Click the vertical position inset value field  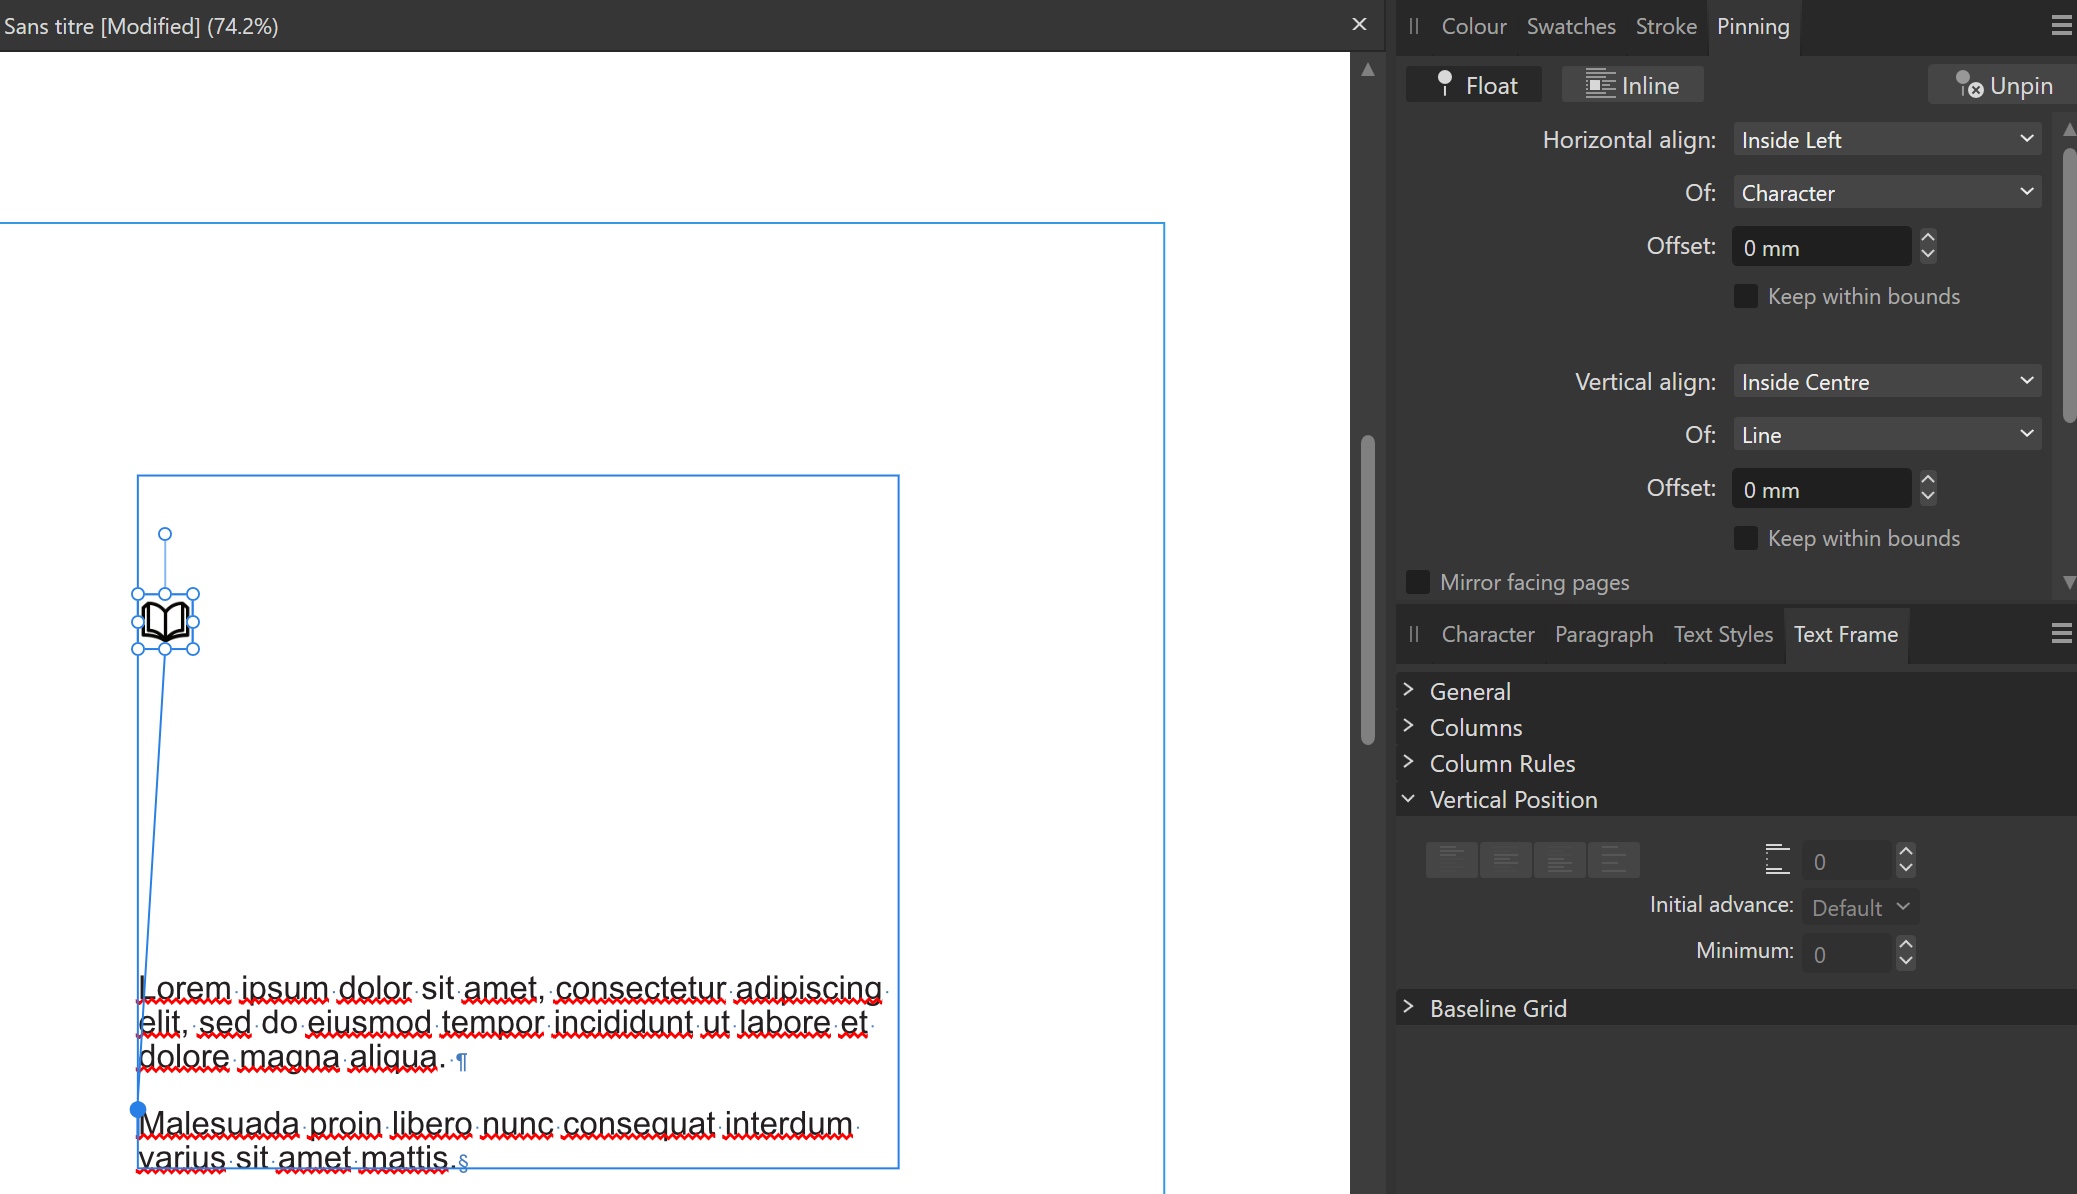1847,861
